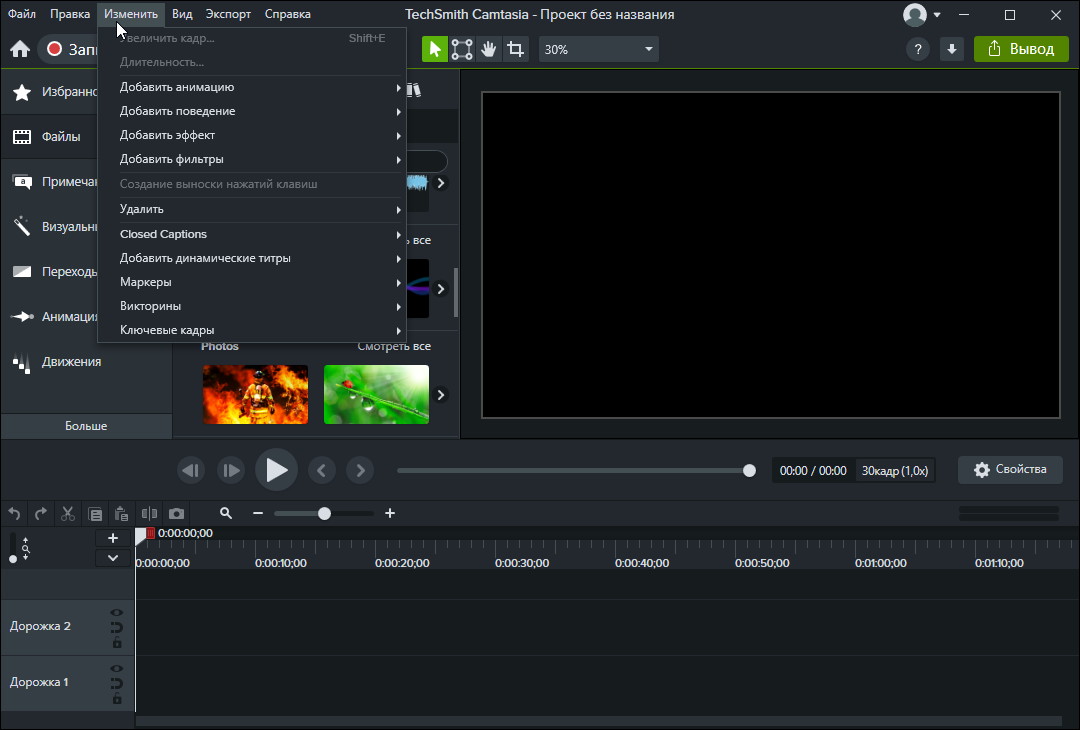The height and width of the screenshot is (730, 1080).
Task: Select the Pan hand tool
Action: [488, 49]
